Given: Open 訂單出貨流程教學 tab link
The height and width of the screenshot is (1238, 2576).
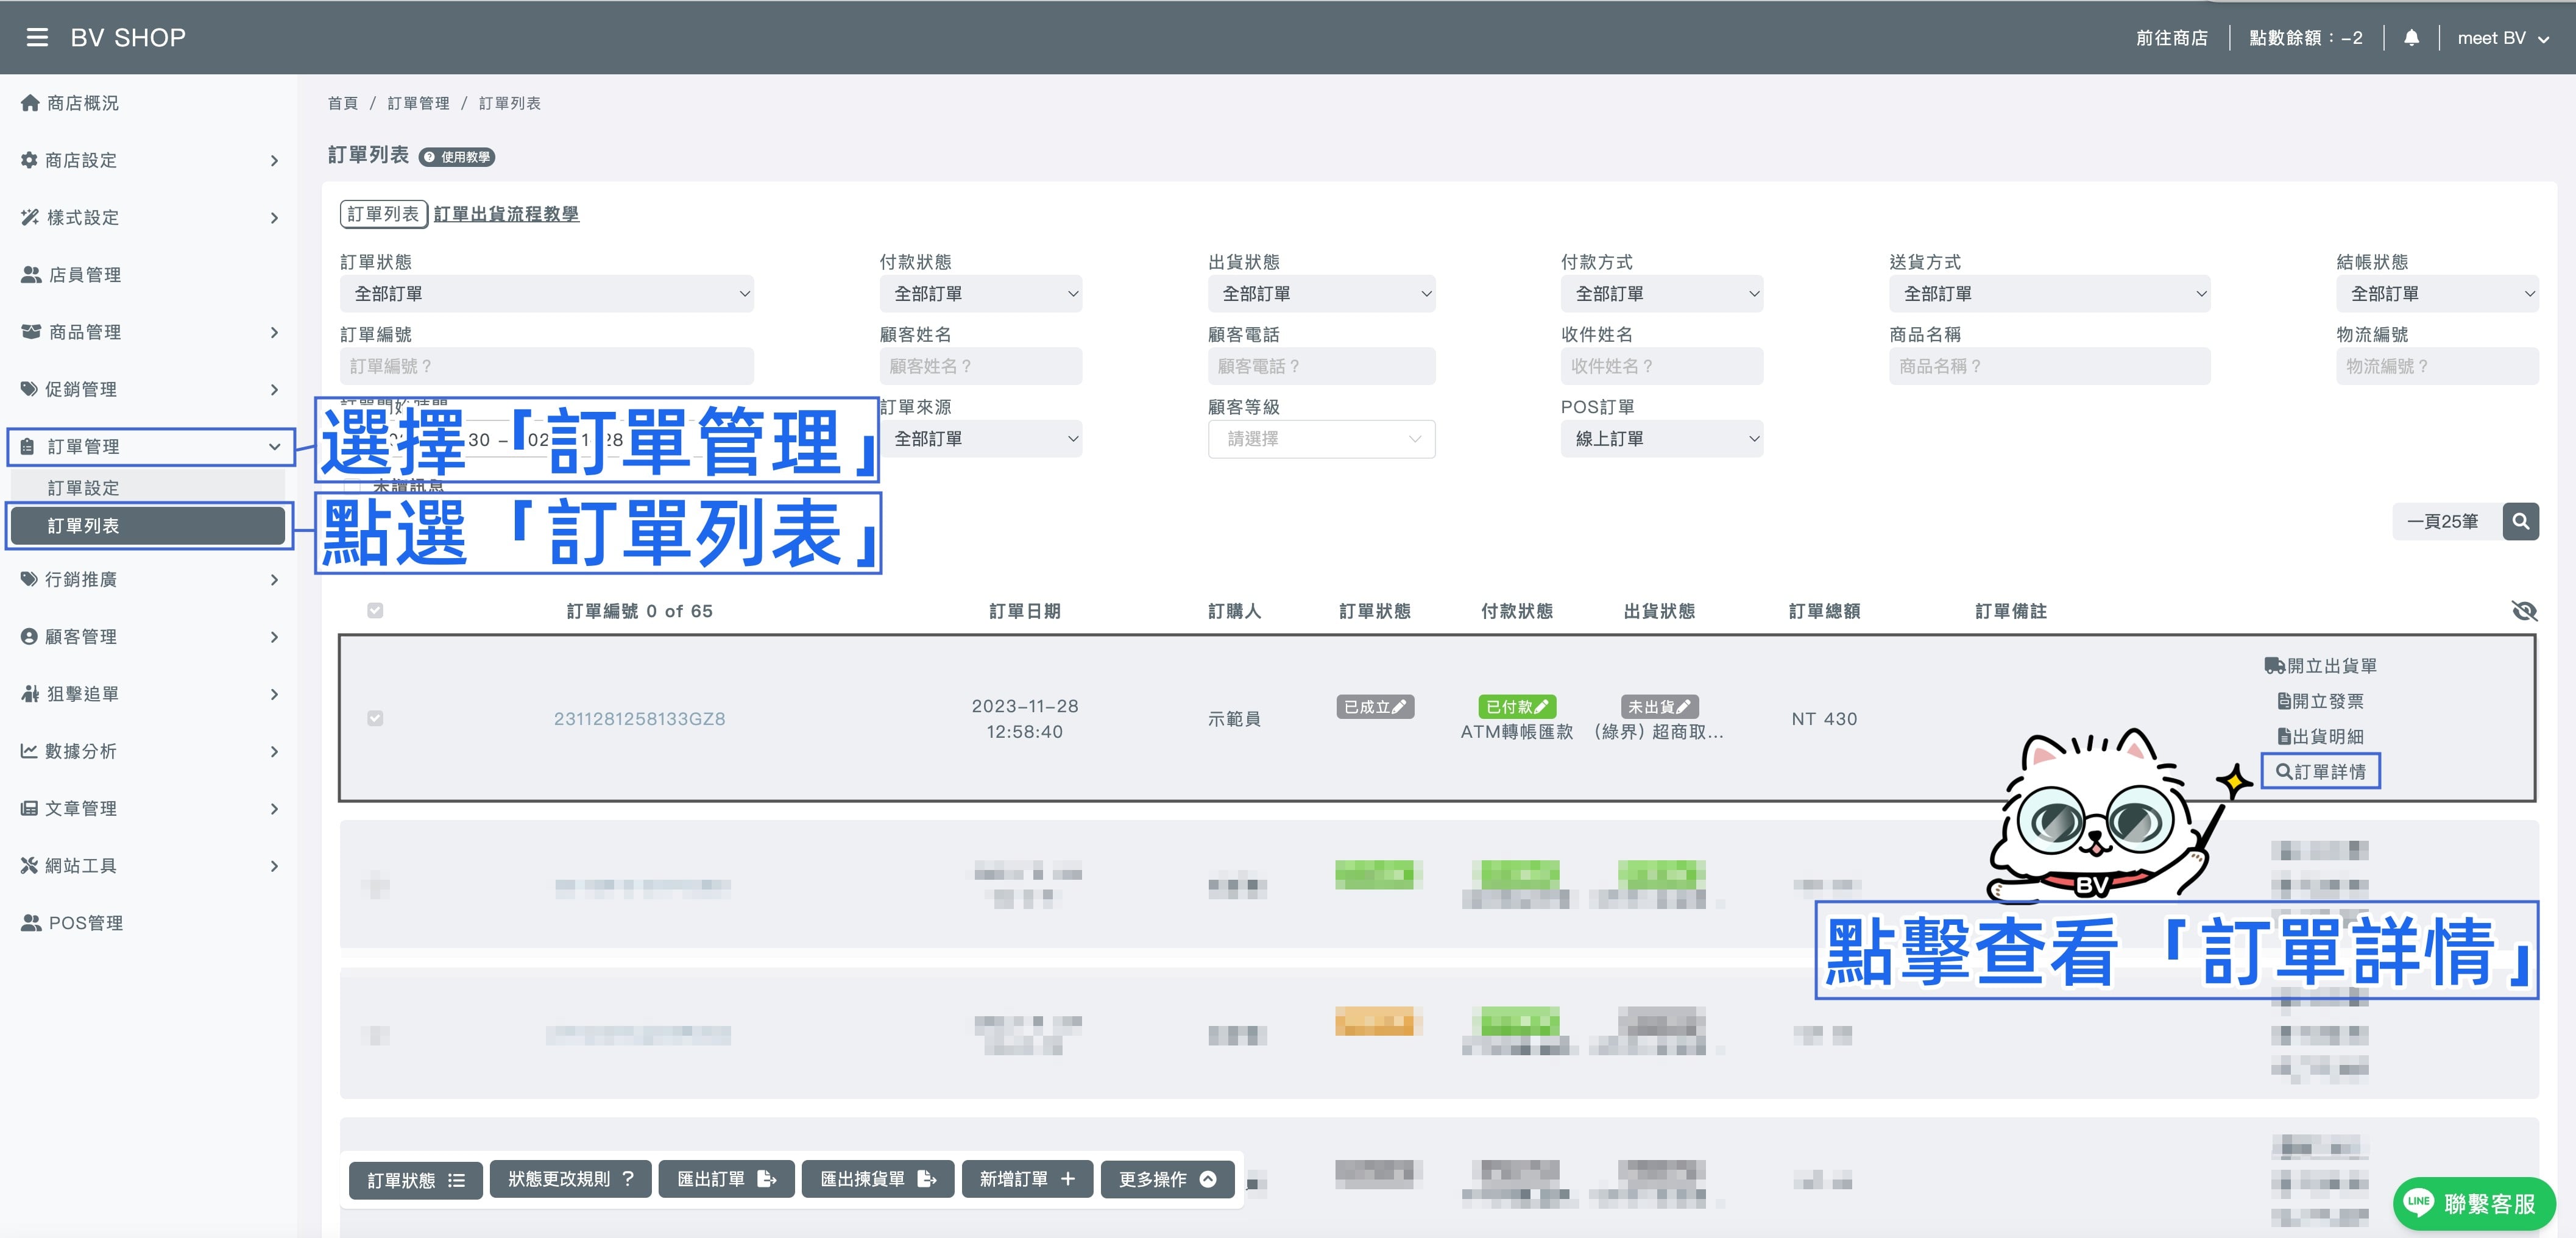Looking at the screenshot, I should tap(506, 214).
